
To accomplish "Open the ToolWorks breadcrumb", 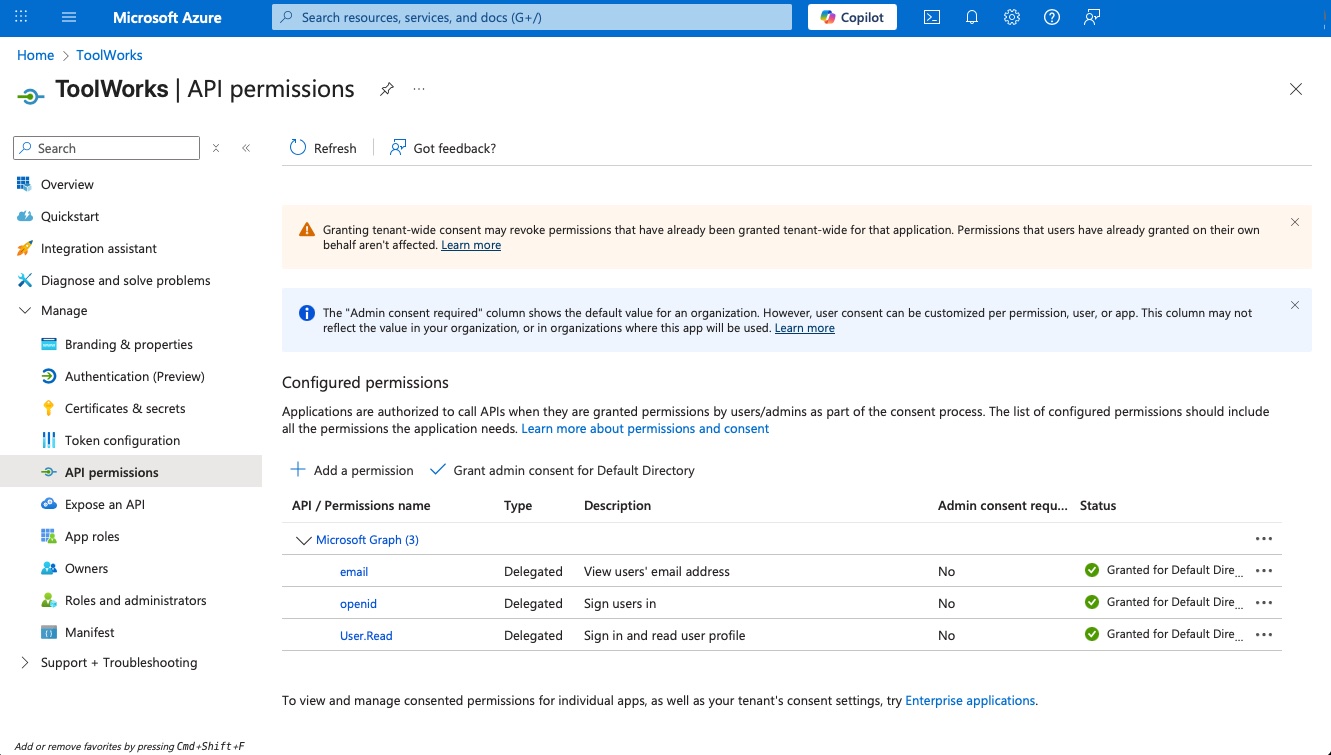I will coord(109,55).
